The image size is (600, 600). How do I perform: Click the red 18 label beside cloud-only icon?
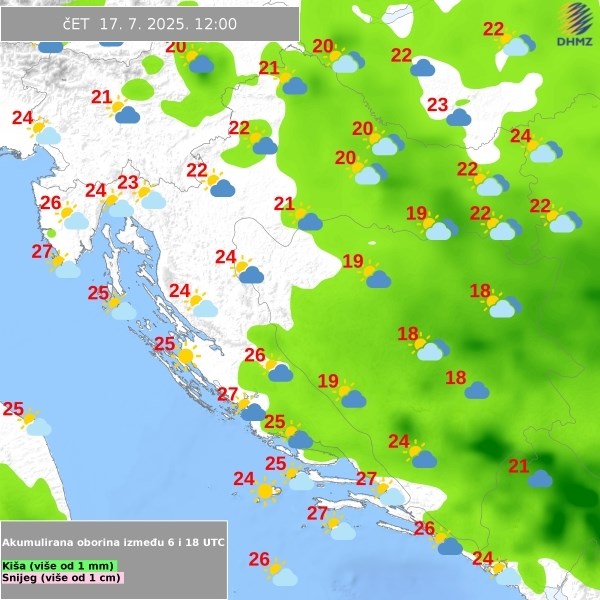click(455, 378)
